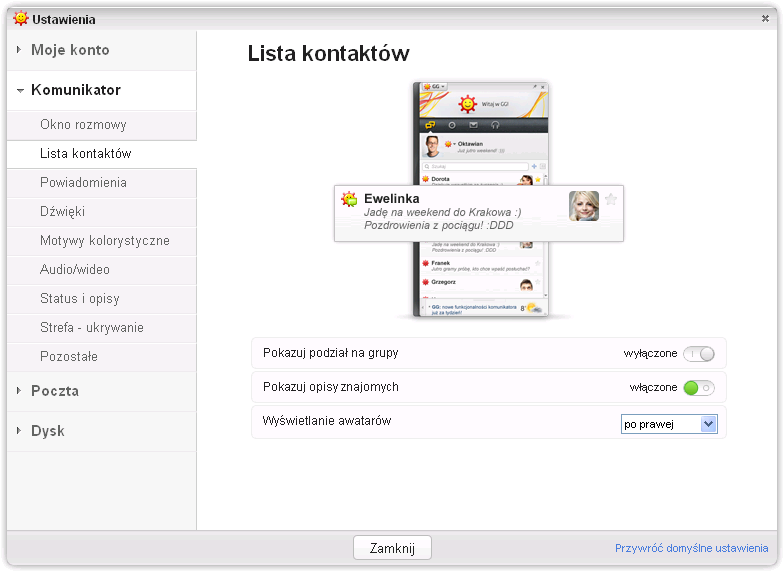
Task: Click 'Pokazuj podział na grupy' label text
Action: [x=330, y=353]
